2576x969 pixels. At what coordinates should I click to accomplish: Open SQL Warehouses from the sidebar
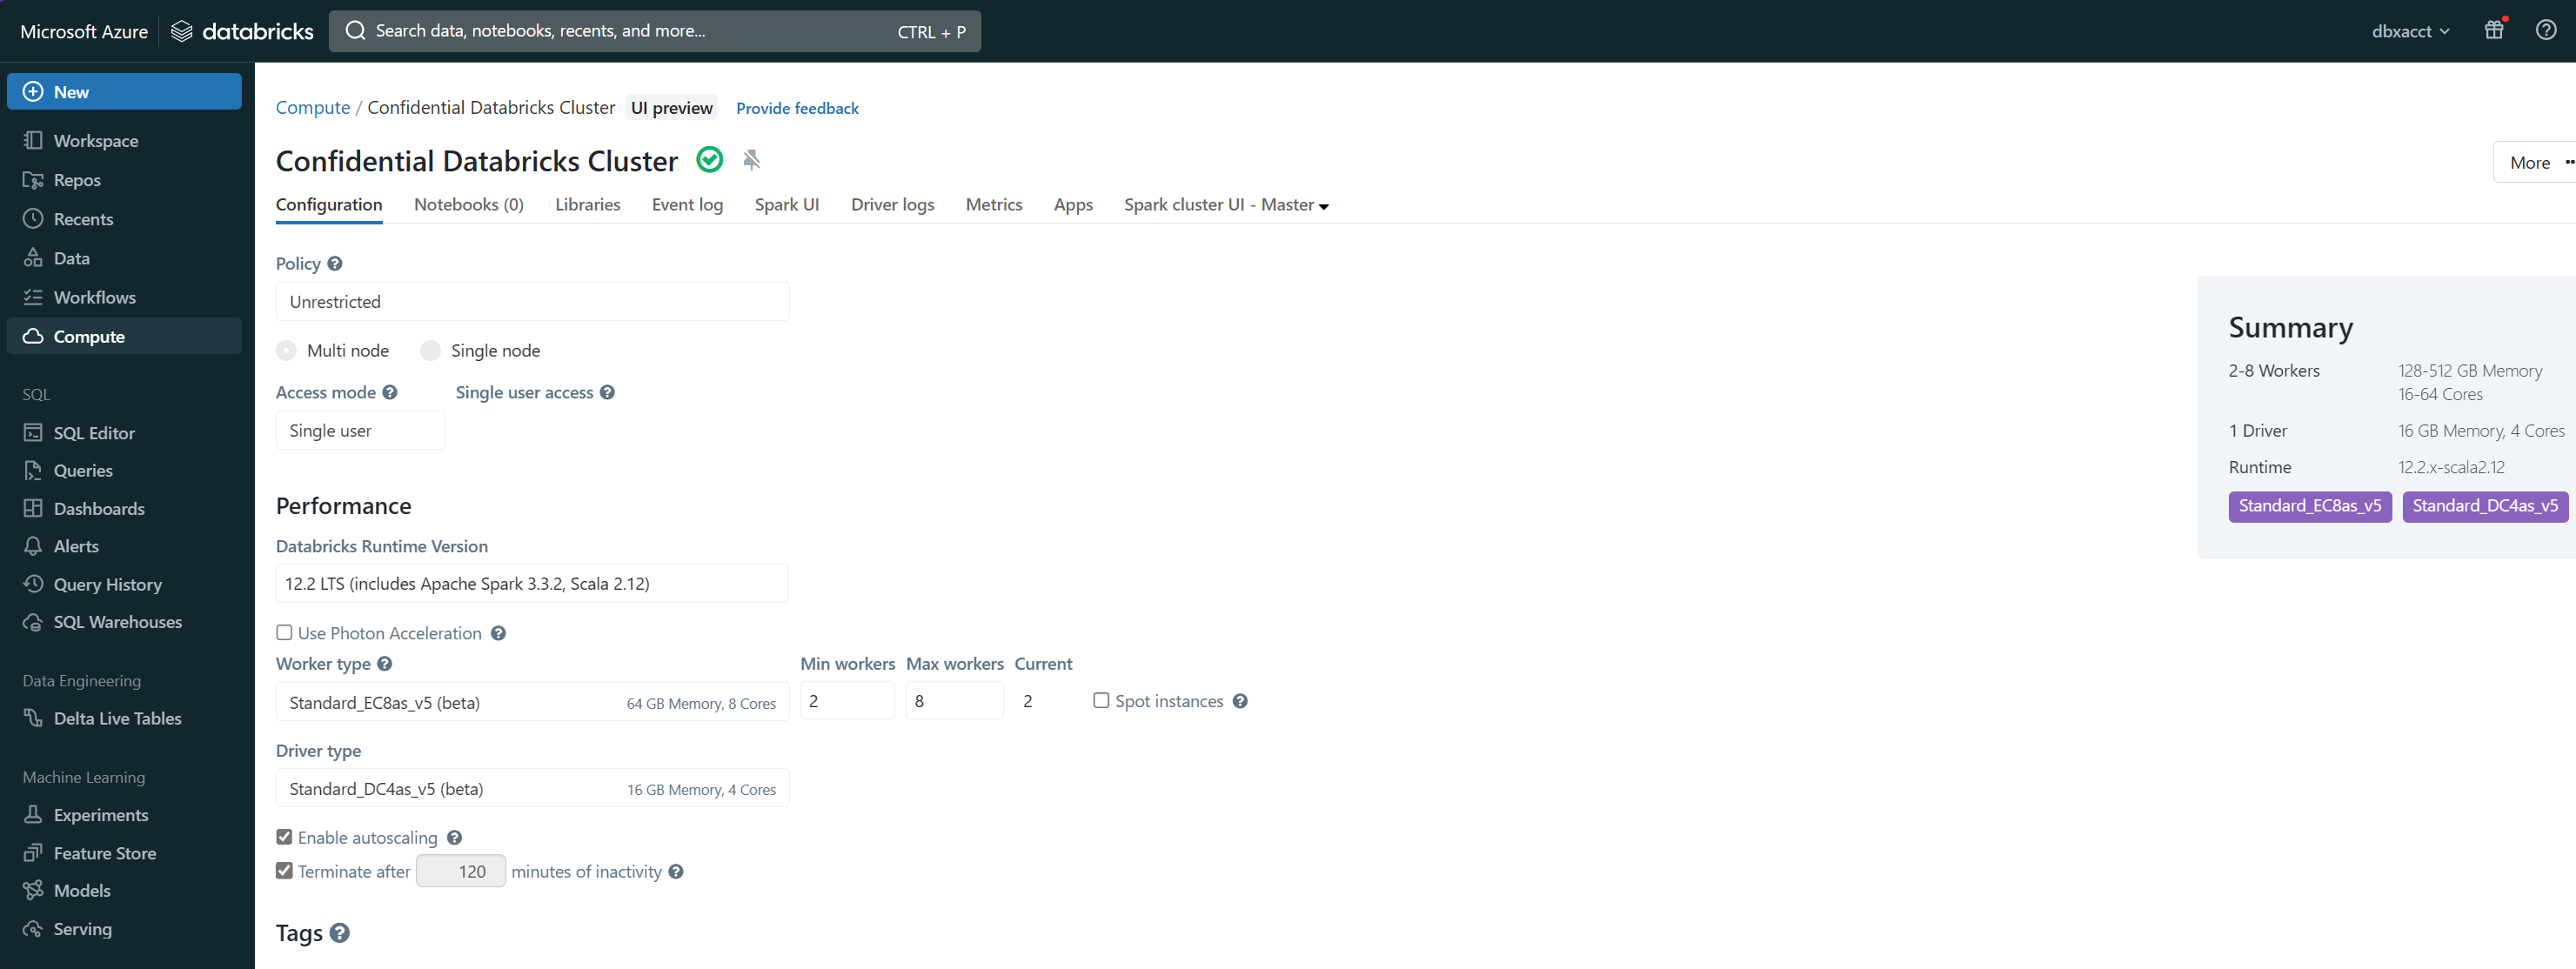(117, 622)
